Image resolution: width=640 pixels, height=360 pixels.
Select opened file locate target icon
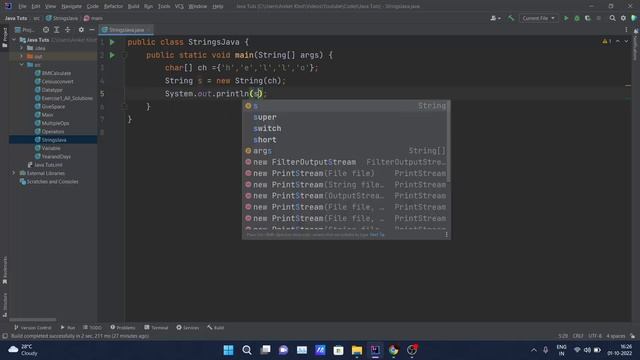pos(46,30)
